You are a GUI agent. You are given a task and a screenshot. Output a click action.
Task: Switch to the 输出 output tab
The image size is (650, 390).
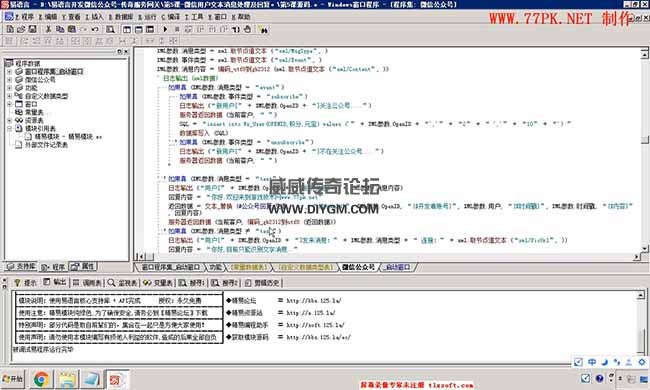click(55, 283)
